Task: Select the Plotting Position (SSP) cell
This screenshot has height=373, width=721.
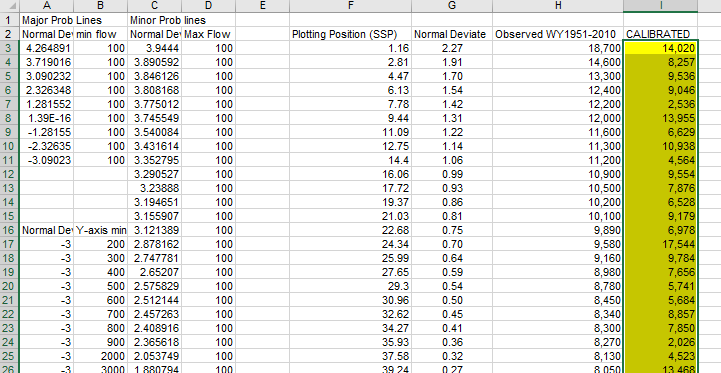Action: 350,34
